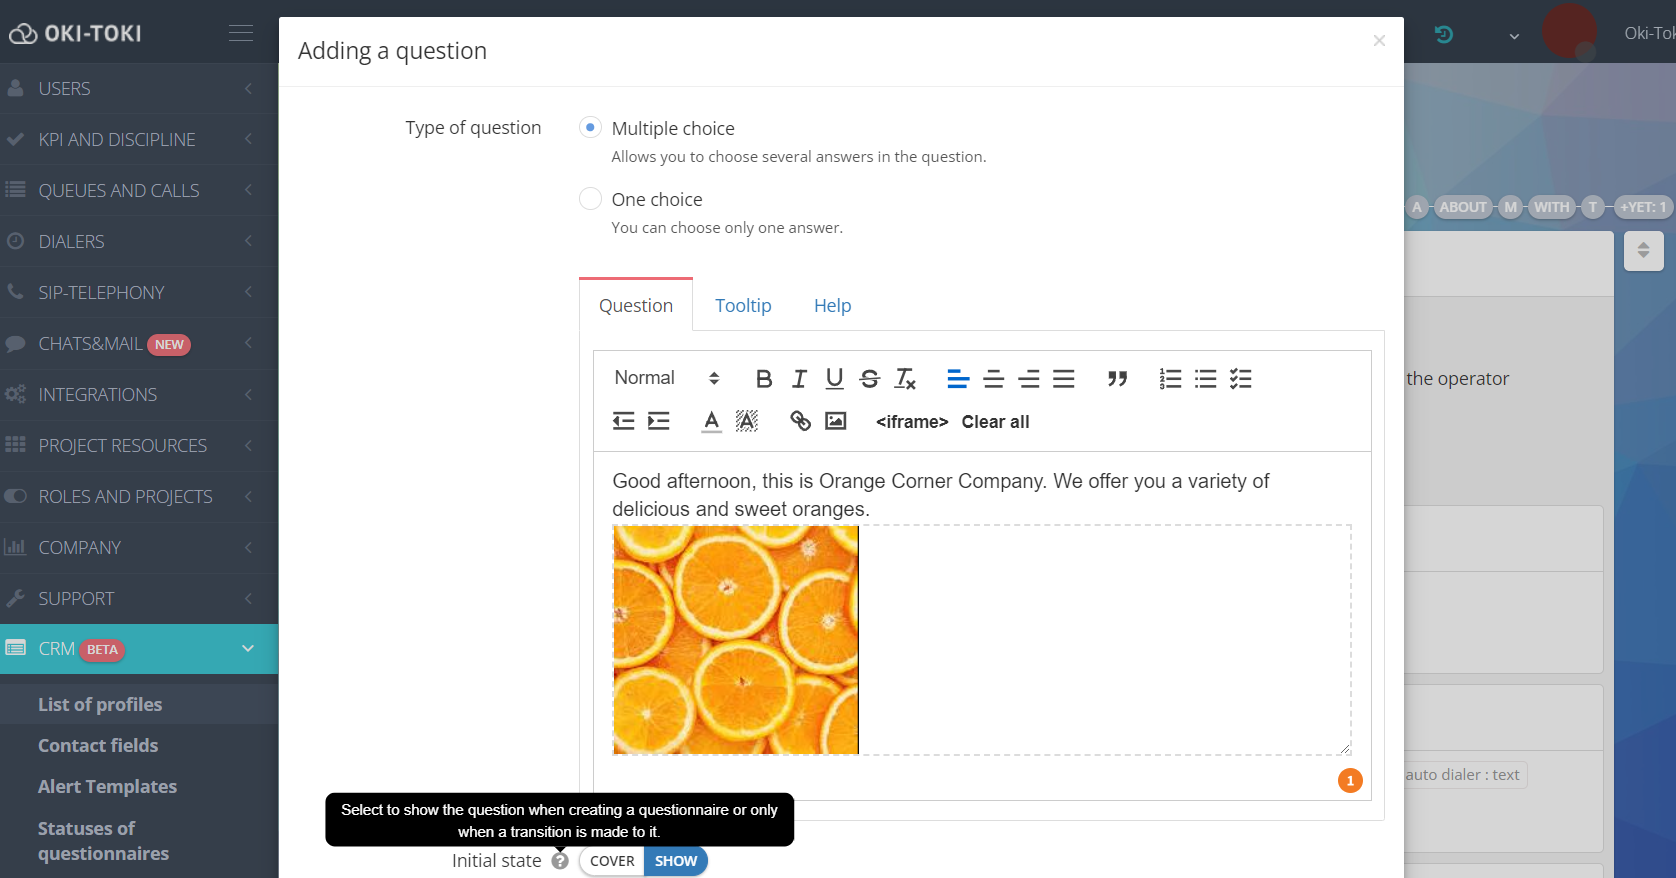Insert an image using the picture icon
The width and height of the screenshot is (1676, 878).
click(x=835, y=421)
